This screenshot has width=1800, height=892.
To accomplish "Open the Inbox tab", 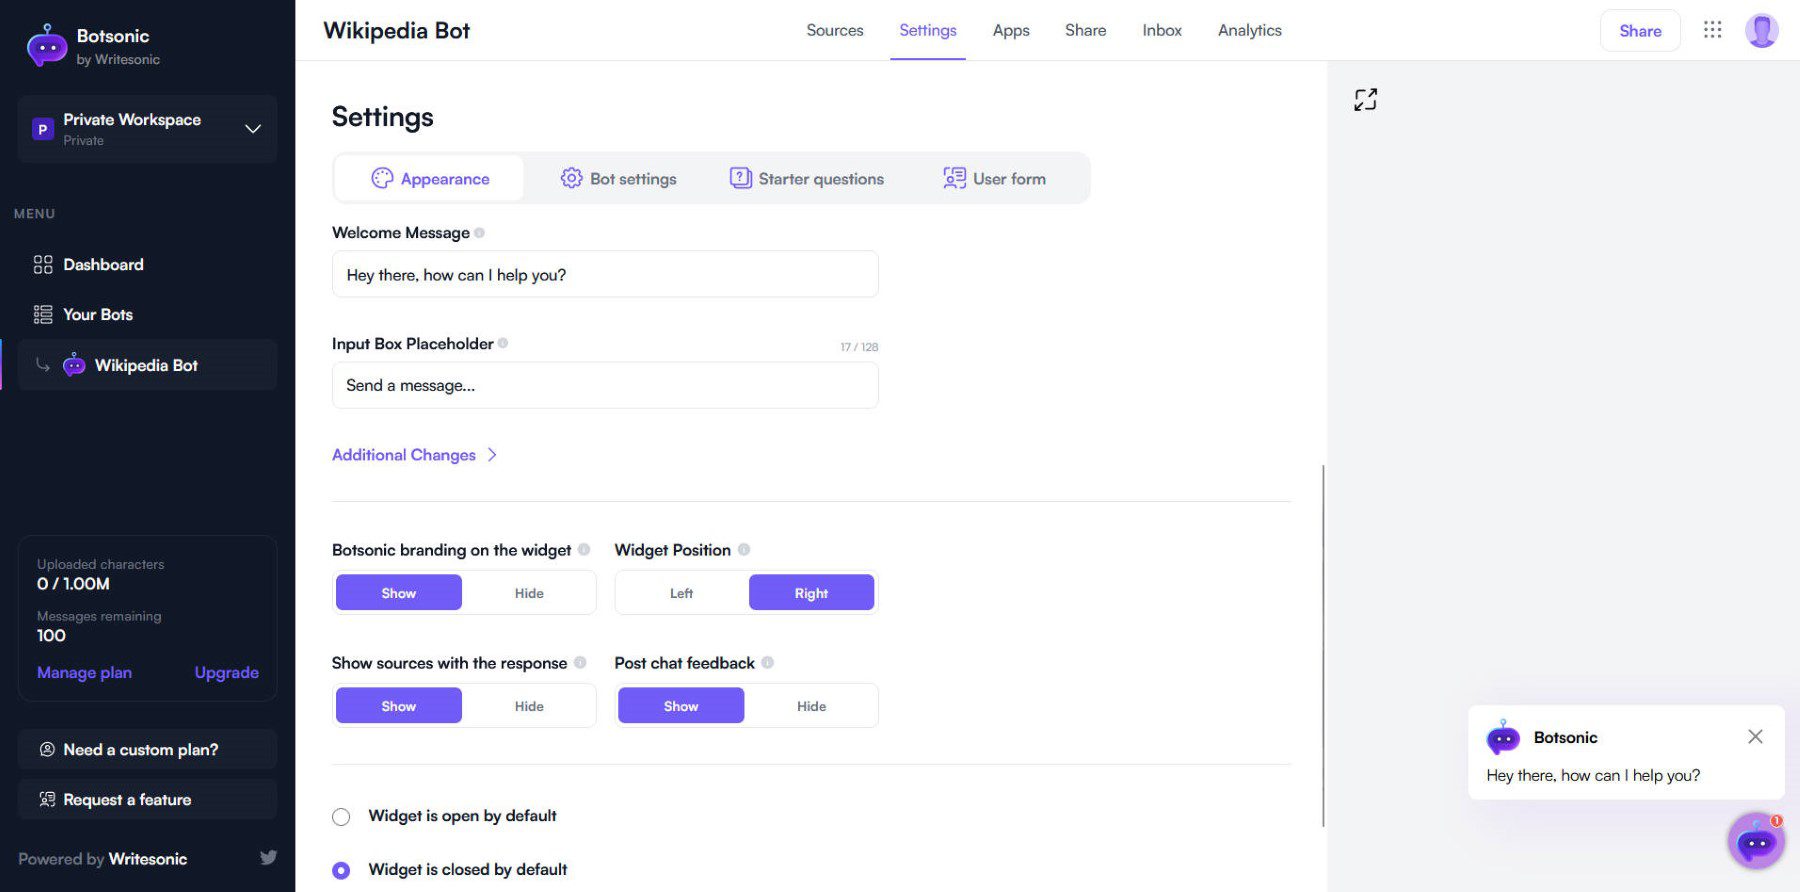I will tap(1162, 30).
